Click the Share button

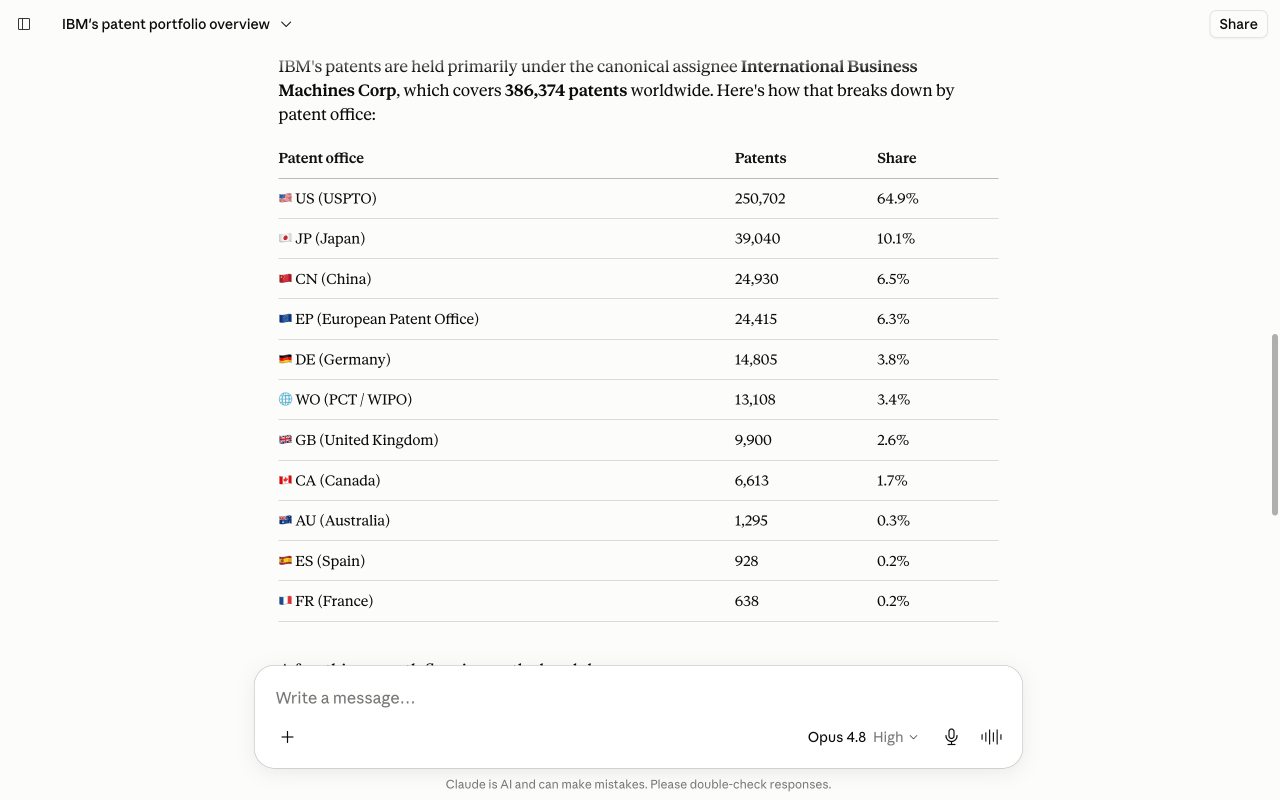(x=1238, y=24)
